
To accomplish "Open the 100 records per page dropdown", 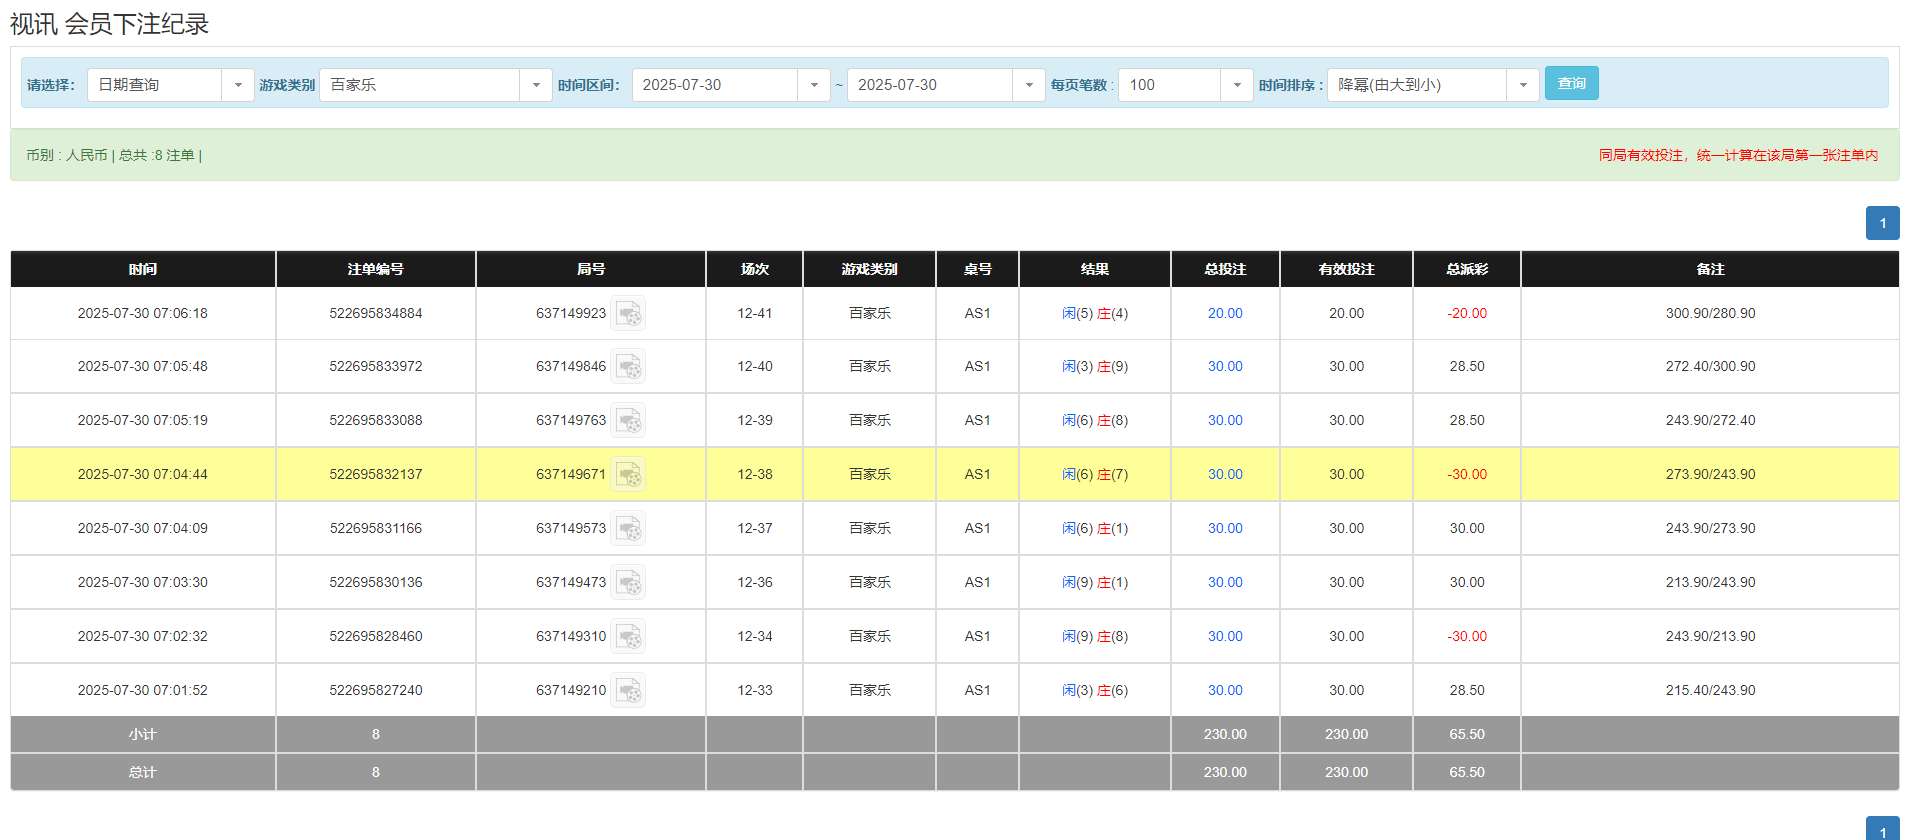I will tap(1236, 85).
